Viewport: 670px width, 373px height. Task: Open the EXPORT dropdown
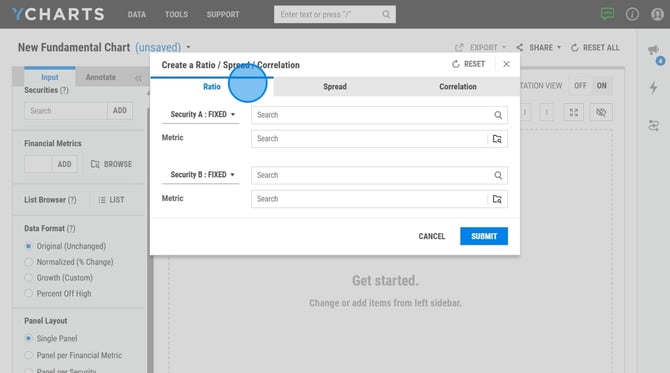click(480, 47)
